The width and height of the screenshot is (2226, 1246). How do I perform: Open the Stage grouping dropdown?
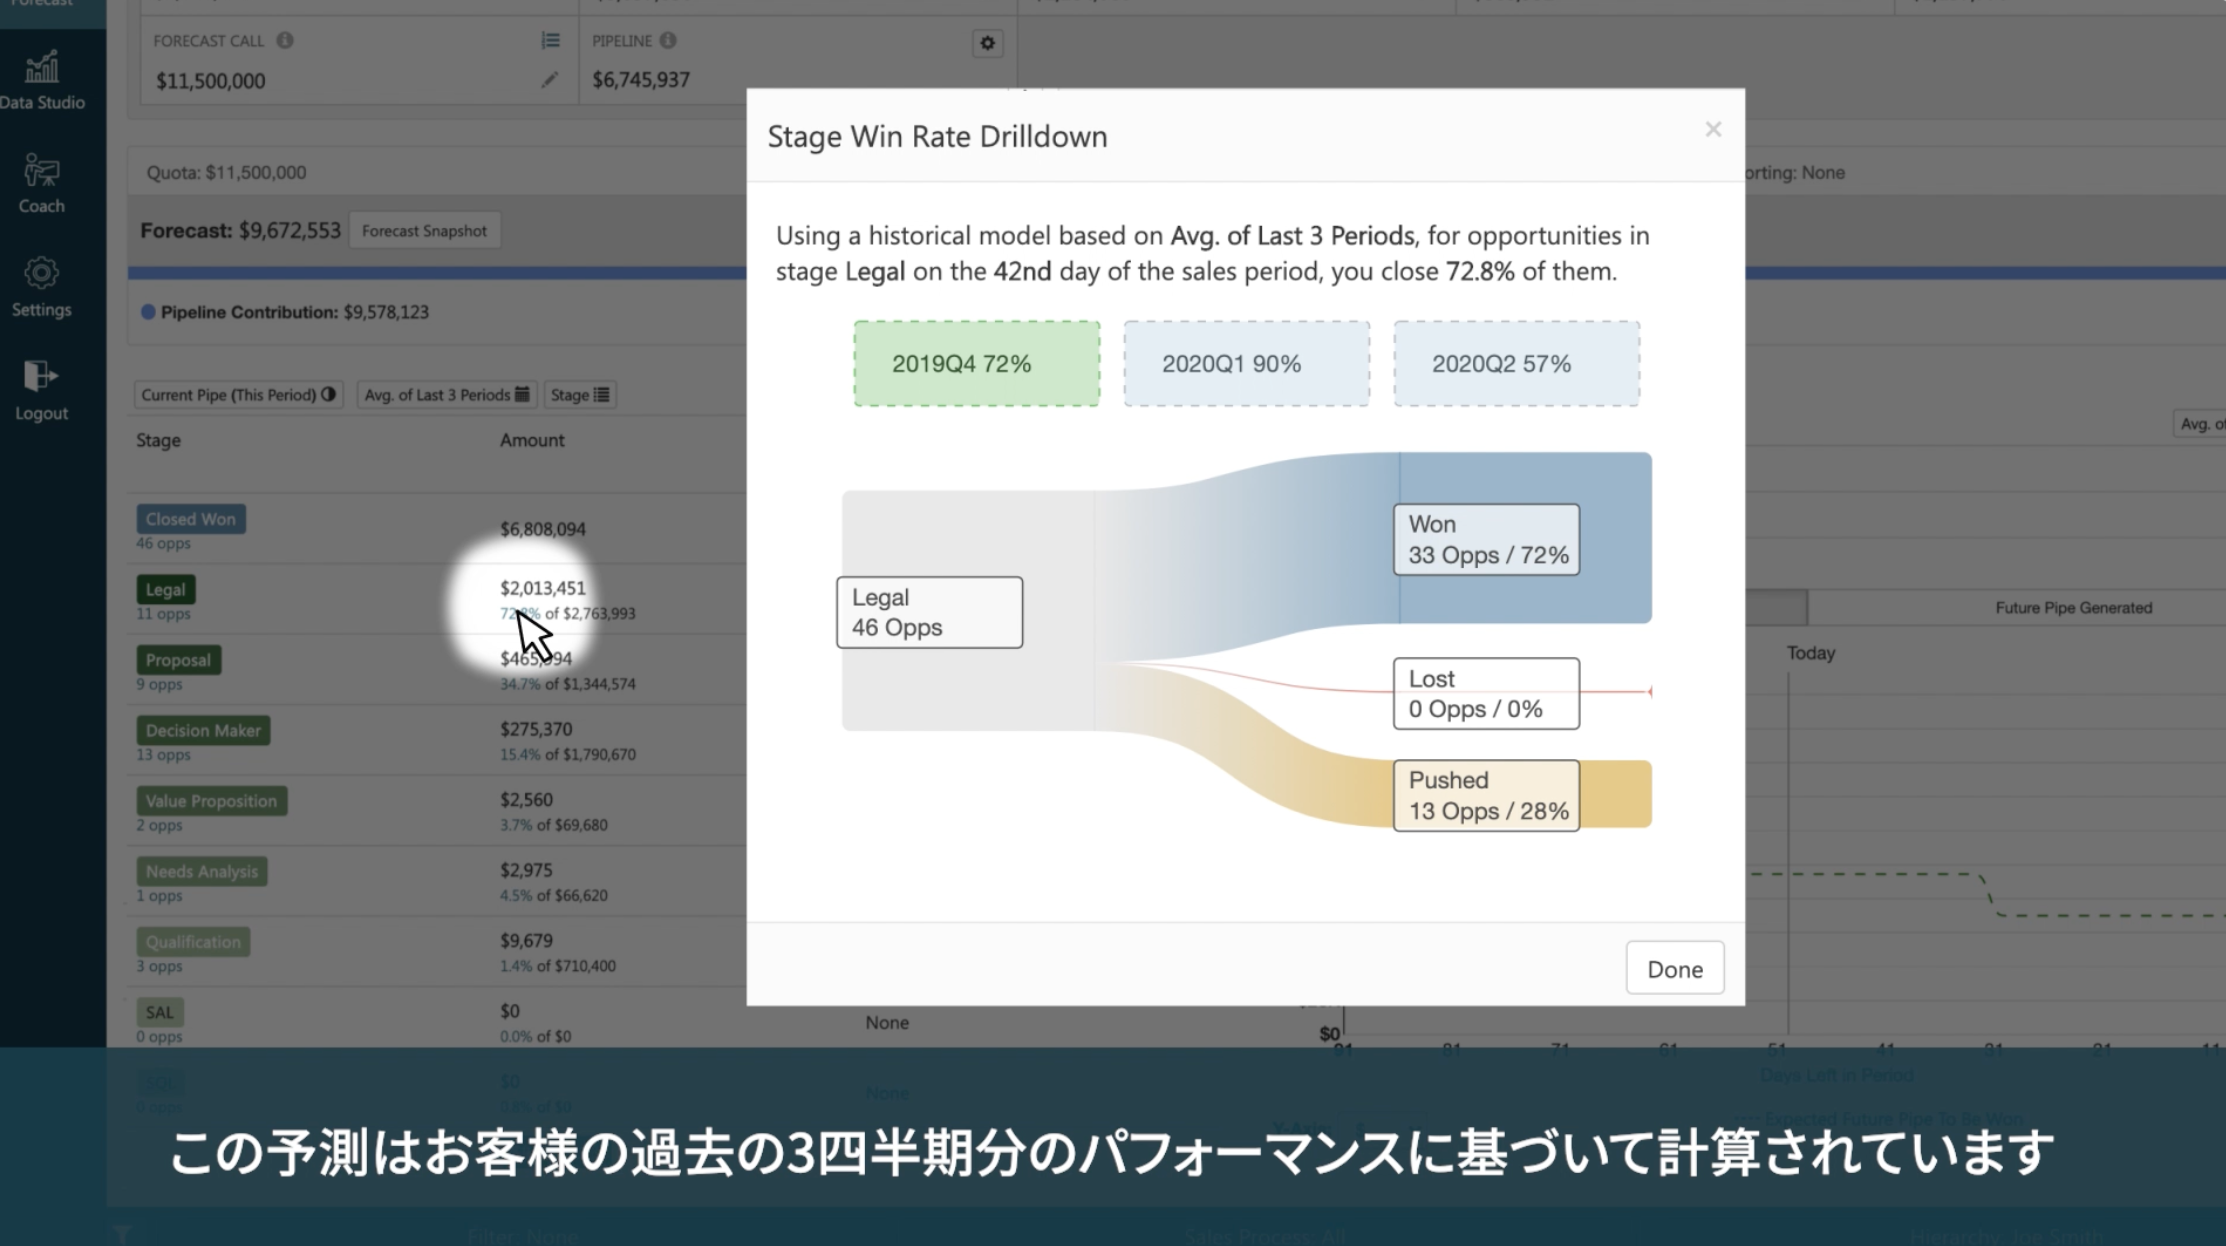[579, 395]
